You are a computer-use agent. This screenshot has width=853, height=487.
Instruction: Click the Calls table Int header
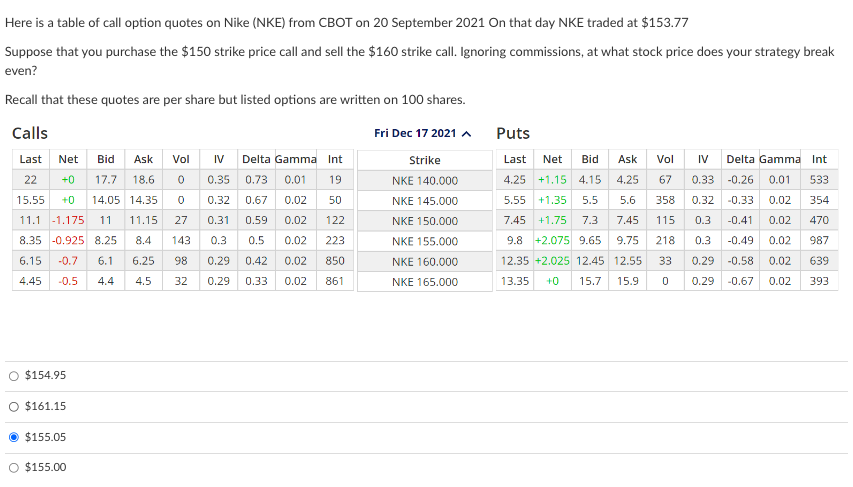[x=335, y=159]
